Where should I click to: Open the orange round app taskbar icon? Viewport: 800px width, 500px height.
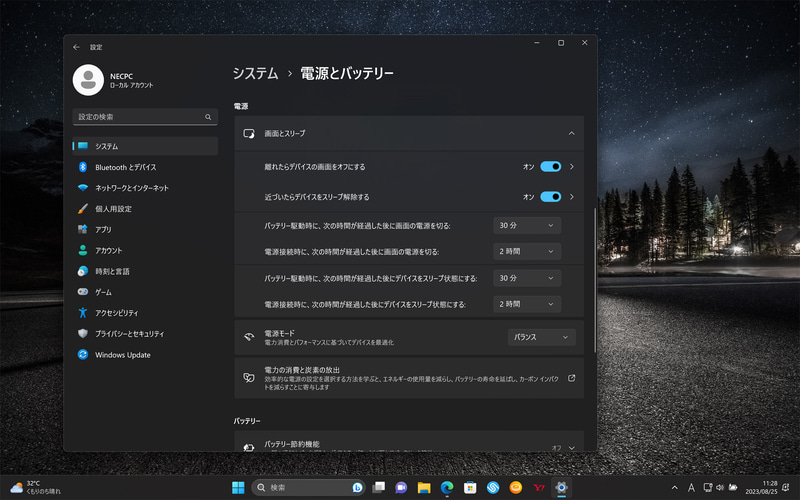[516, 488]
